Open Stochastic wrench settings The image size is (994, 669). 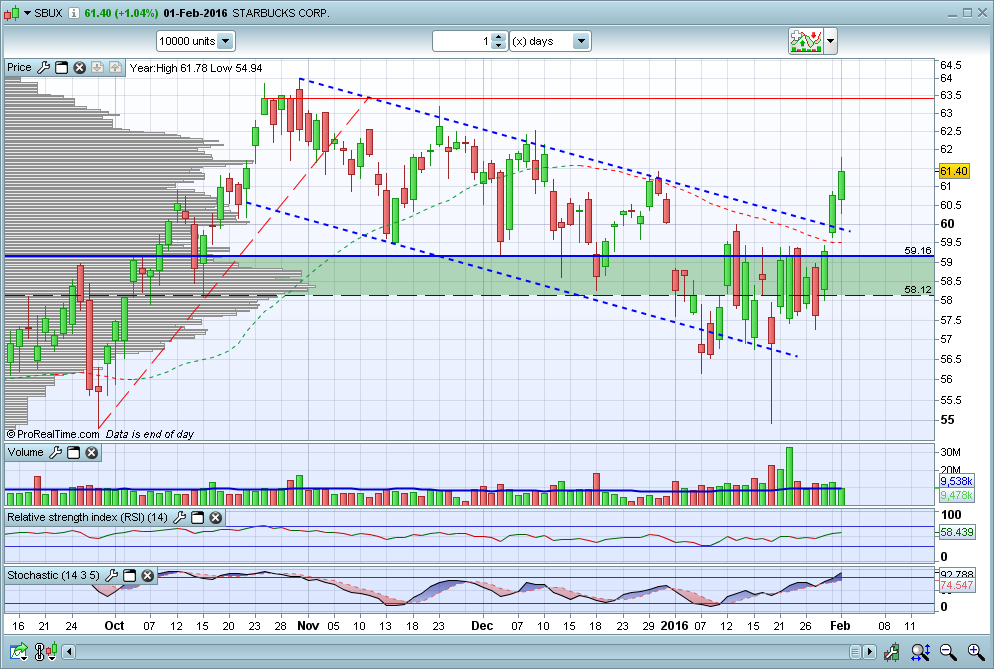coord(112,575)
